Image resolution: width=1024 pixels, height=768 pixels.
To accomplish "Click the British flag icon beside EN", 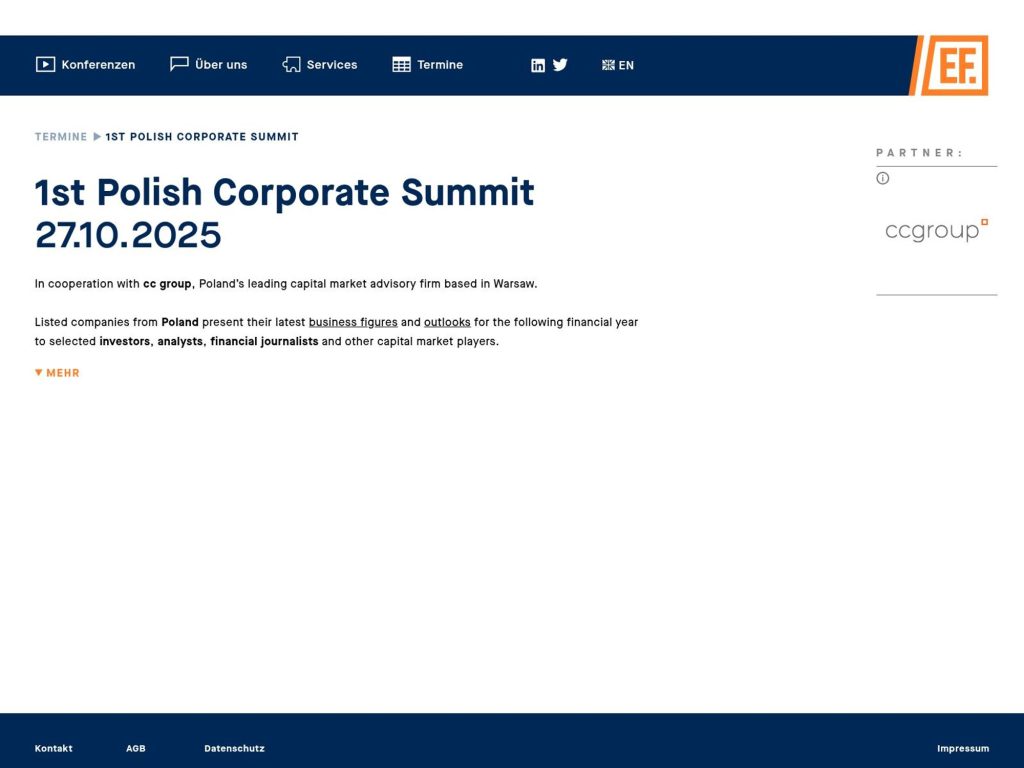I will (x=606, y=65).
